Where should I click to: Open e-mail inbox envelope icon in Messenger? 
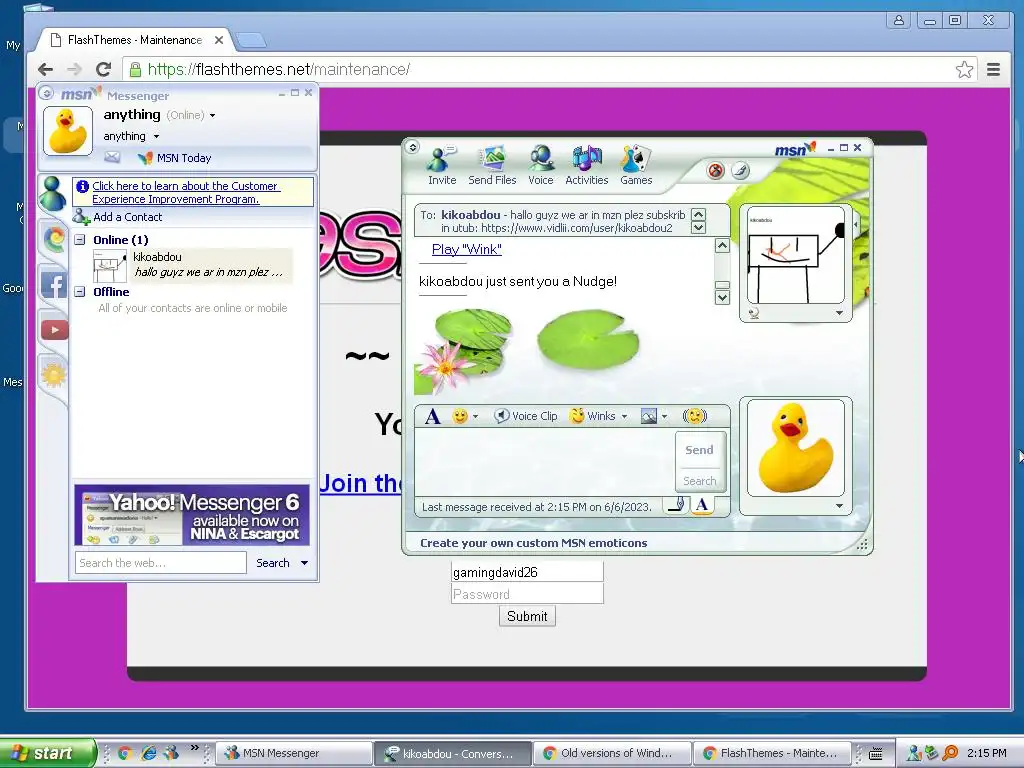[x=112, y=157]
